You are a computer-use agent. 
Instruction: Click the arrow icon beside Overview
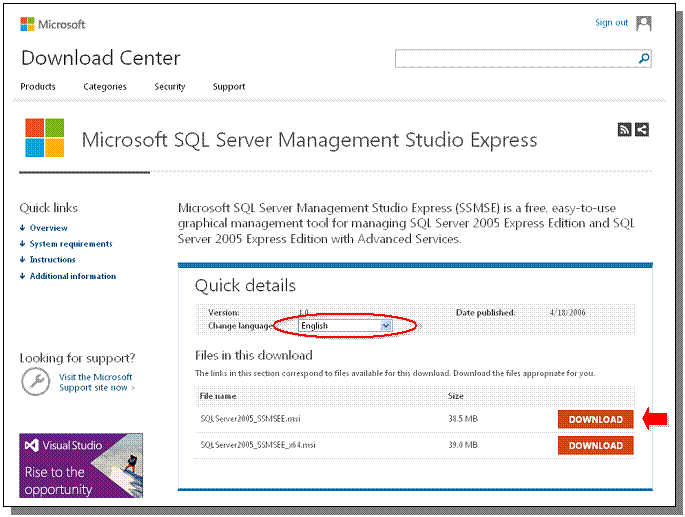[x=22, y=228]
